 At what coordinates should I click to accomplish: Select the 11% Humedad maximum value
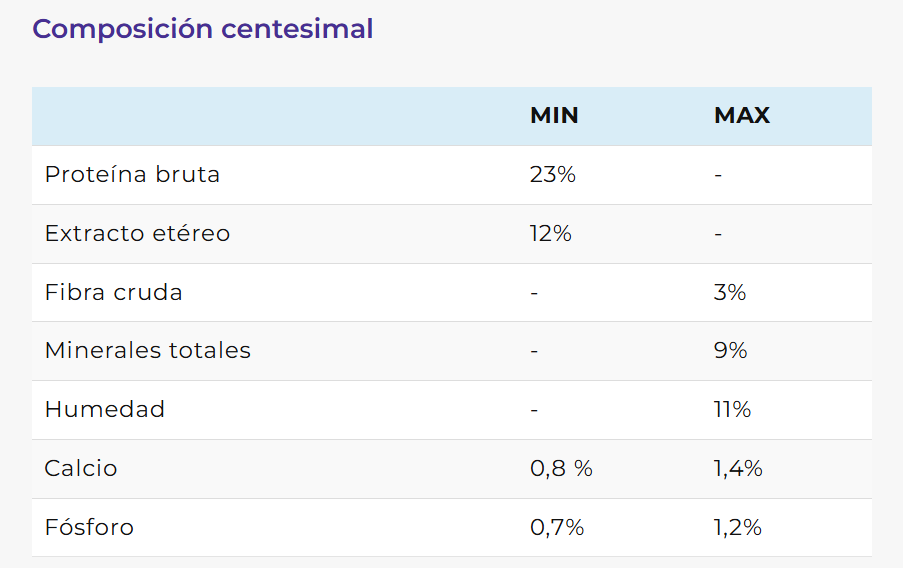(732, 410)
